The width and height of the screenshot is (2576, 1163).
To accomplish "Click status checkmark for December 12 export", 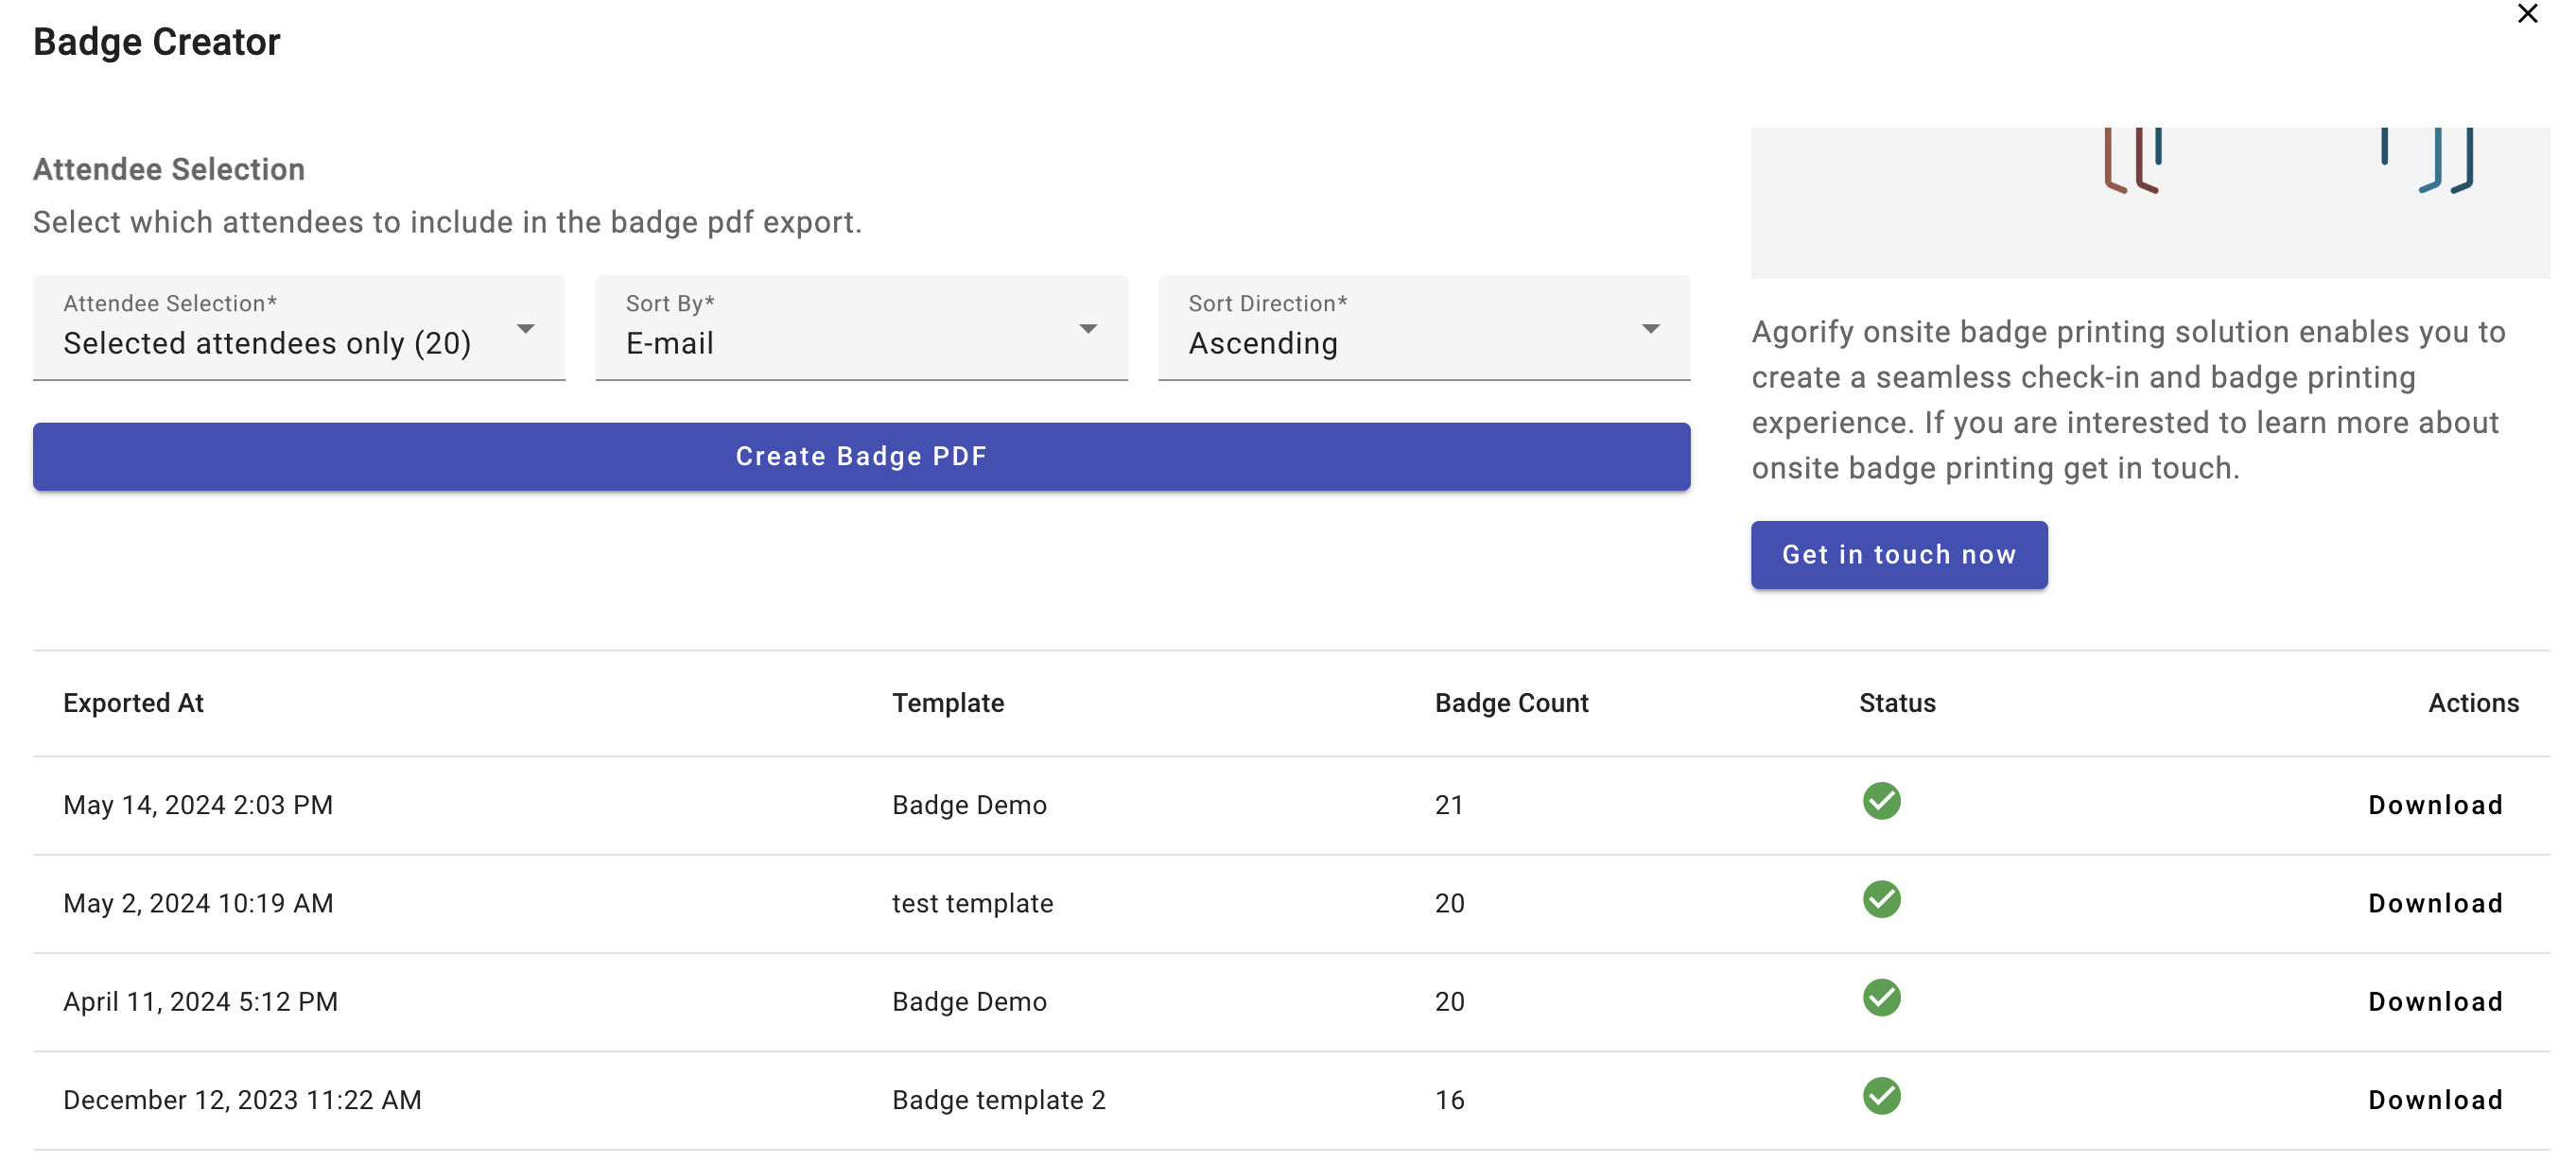I will [x=1880, y=1096].
